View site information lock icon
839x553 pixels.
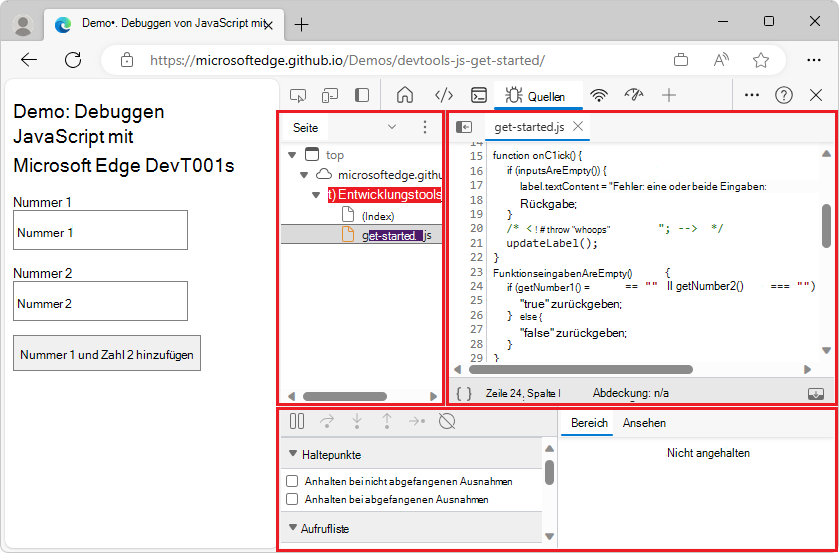127,60
